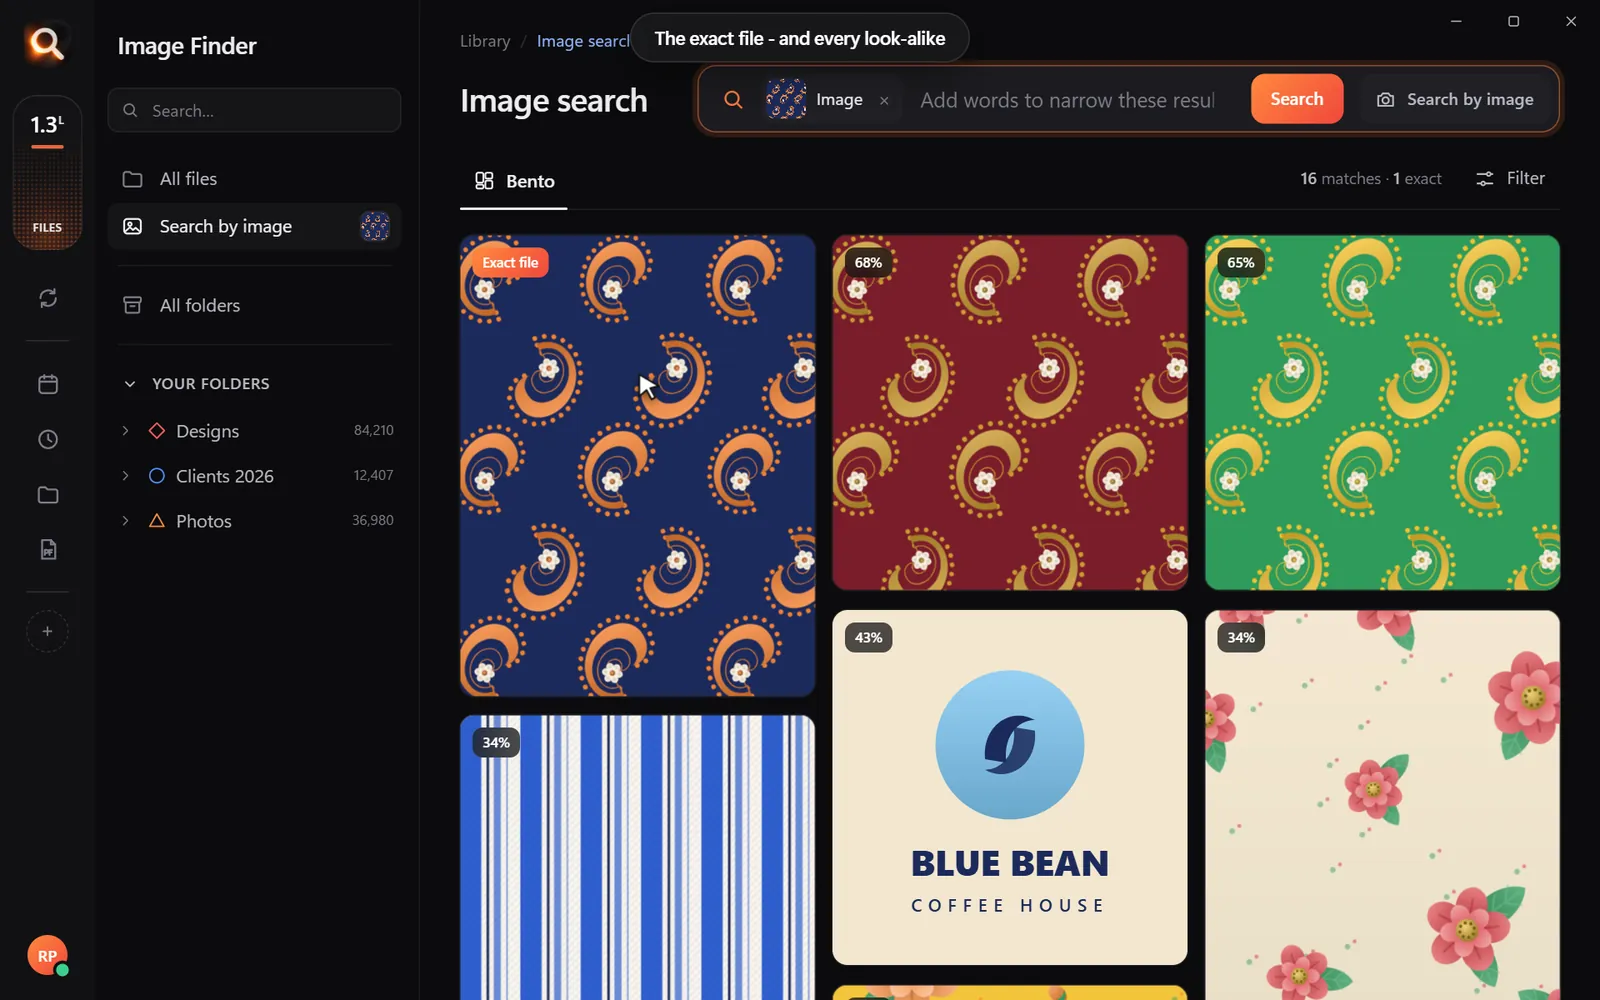The height and width of the screenshot is (1000, 1600).
Task: Collapse the YOUR FOLDERS section
Action: pos(129,384)
